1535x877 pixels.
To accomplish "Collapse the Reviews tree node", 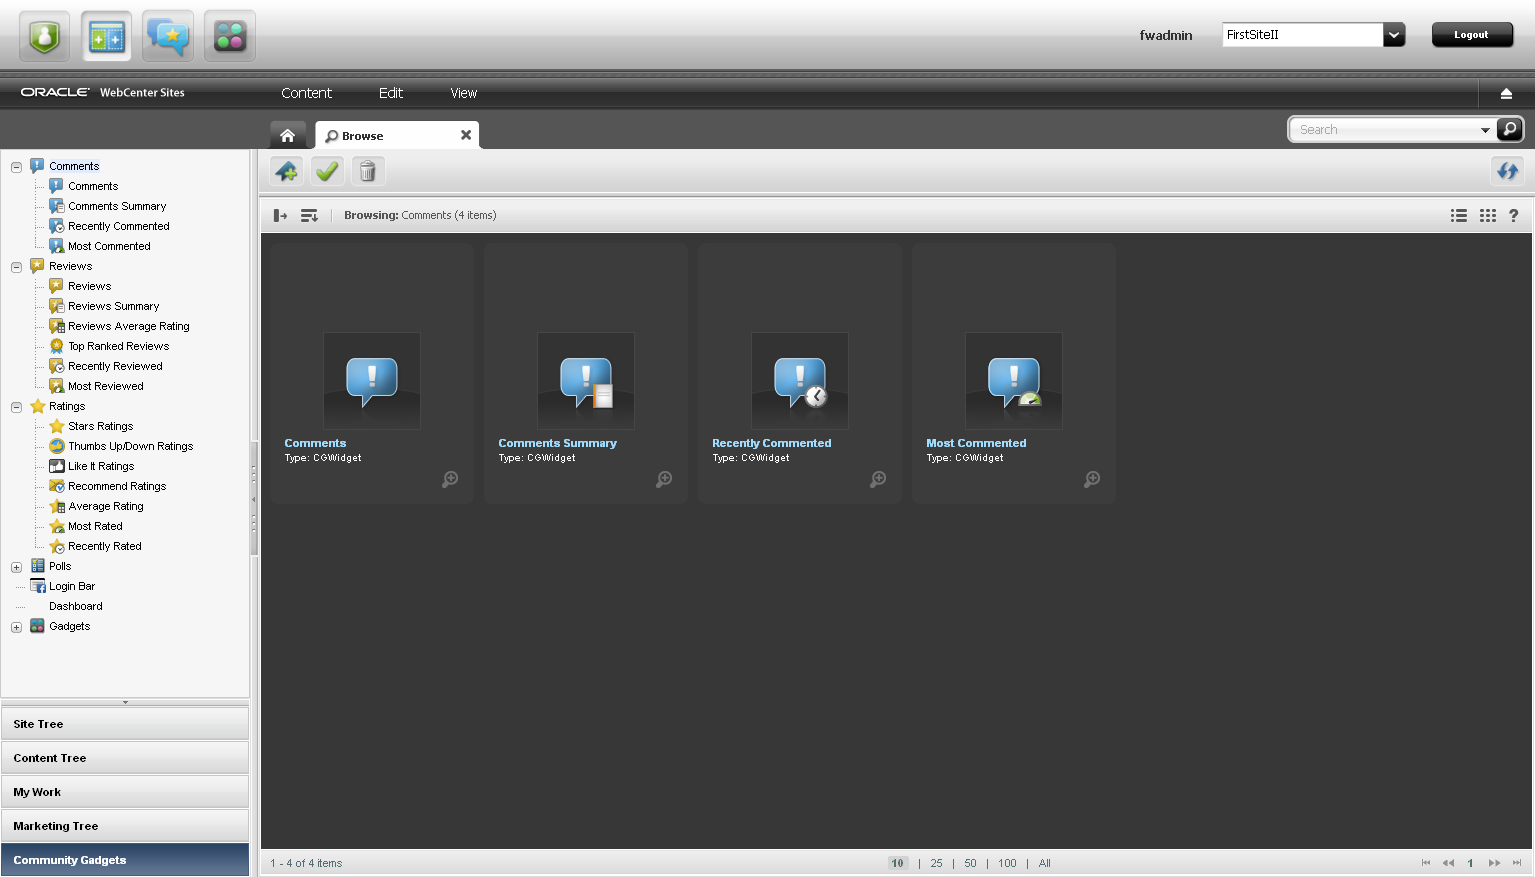I will coord(16,267).
